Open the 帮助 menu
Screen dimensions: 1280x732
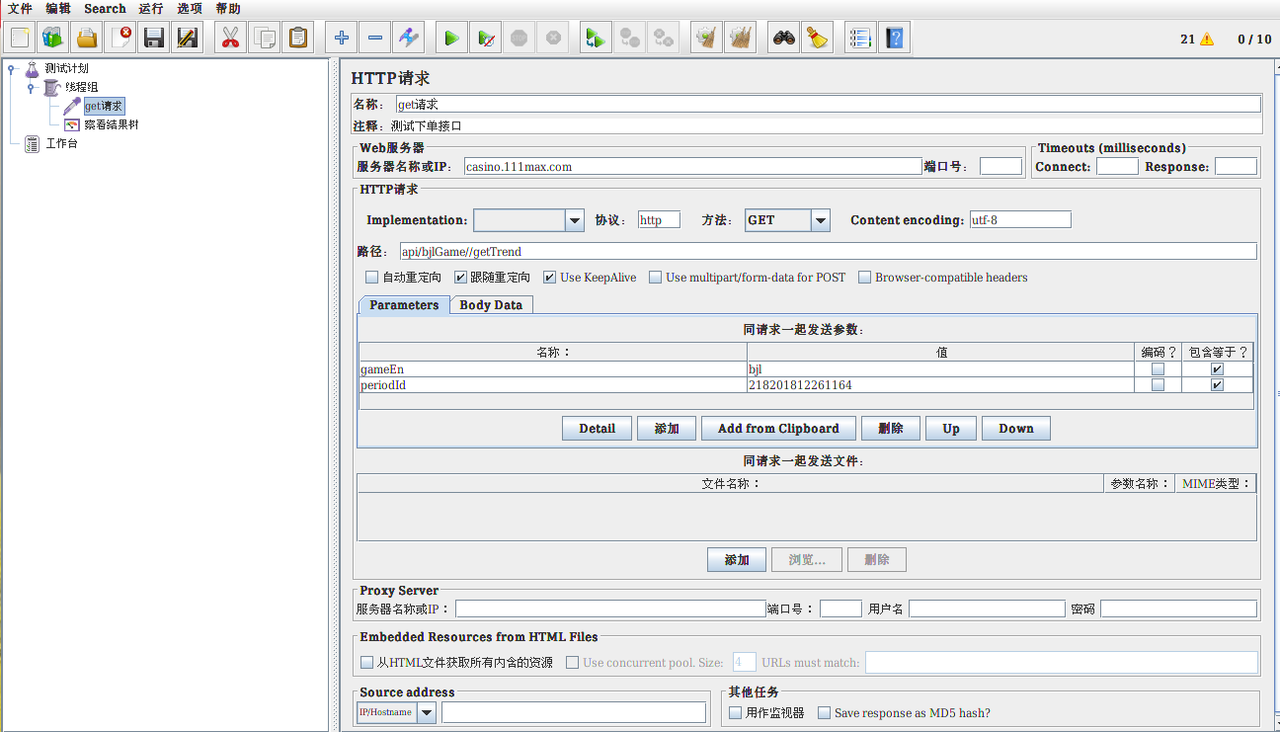point(228,8)
